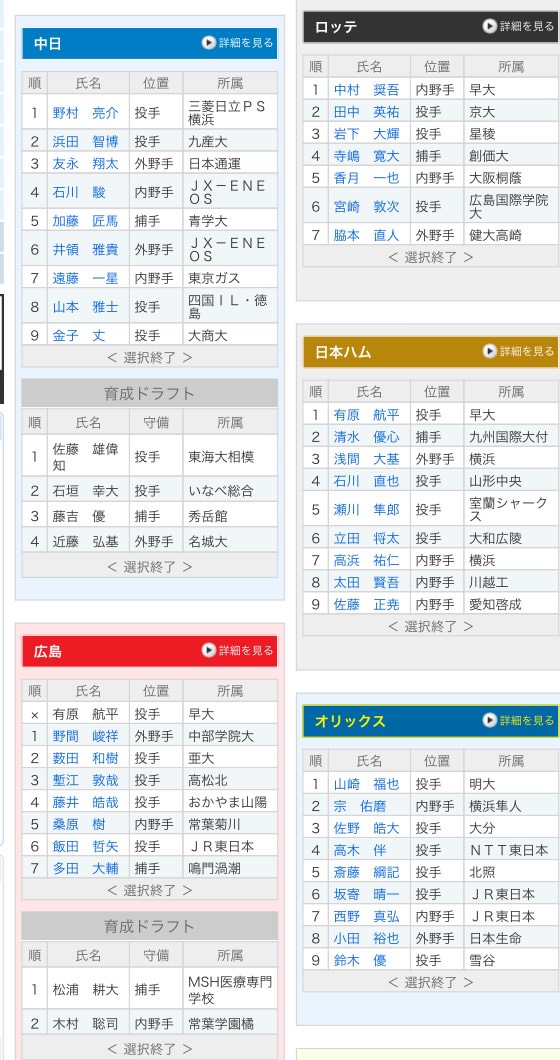This screenshot has height=1060, width=560.
Task: Open player link 高浜 祐仁
Action: [366, 560]
